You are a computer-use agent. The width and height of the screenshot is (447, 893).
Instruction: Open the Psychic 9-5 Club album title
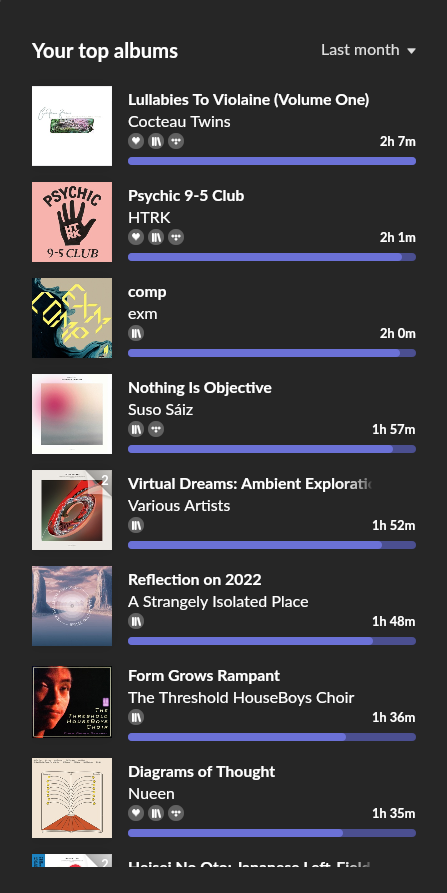(x=186, y=196)
